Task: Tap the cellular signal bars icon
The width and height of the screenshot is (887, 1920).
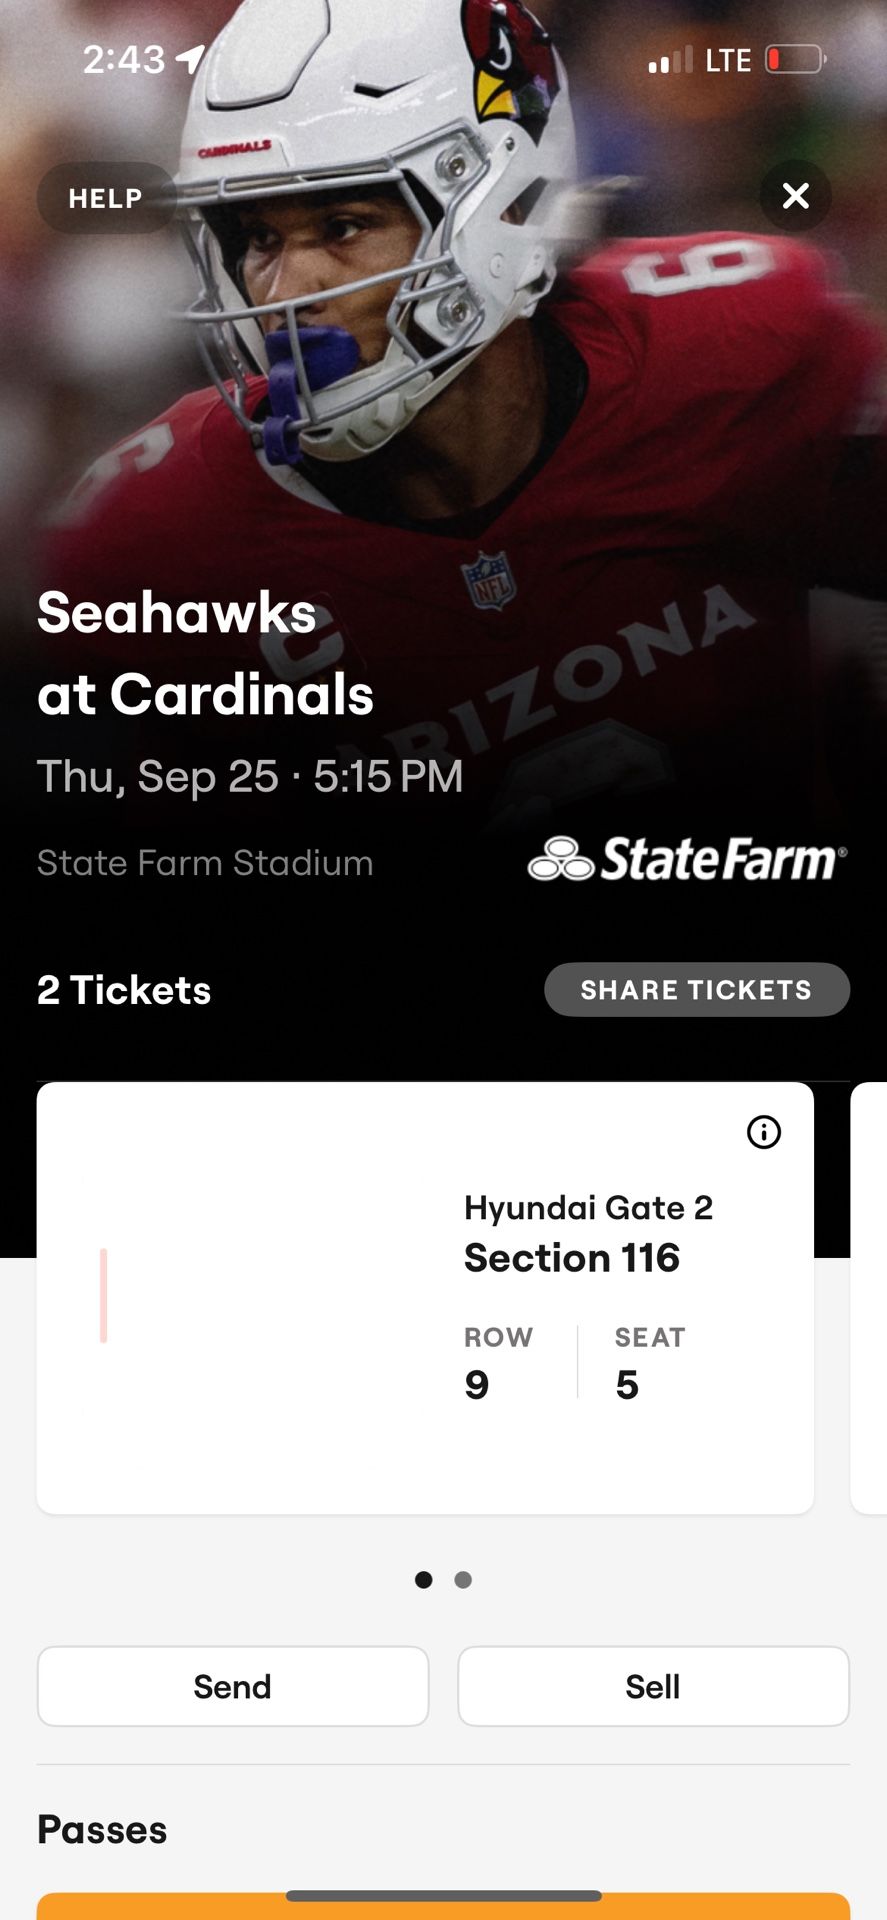Action: pos(670,61)
